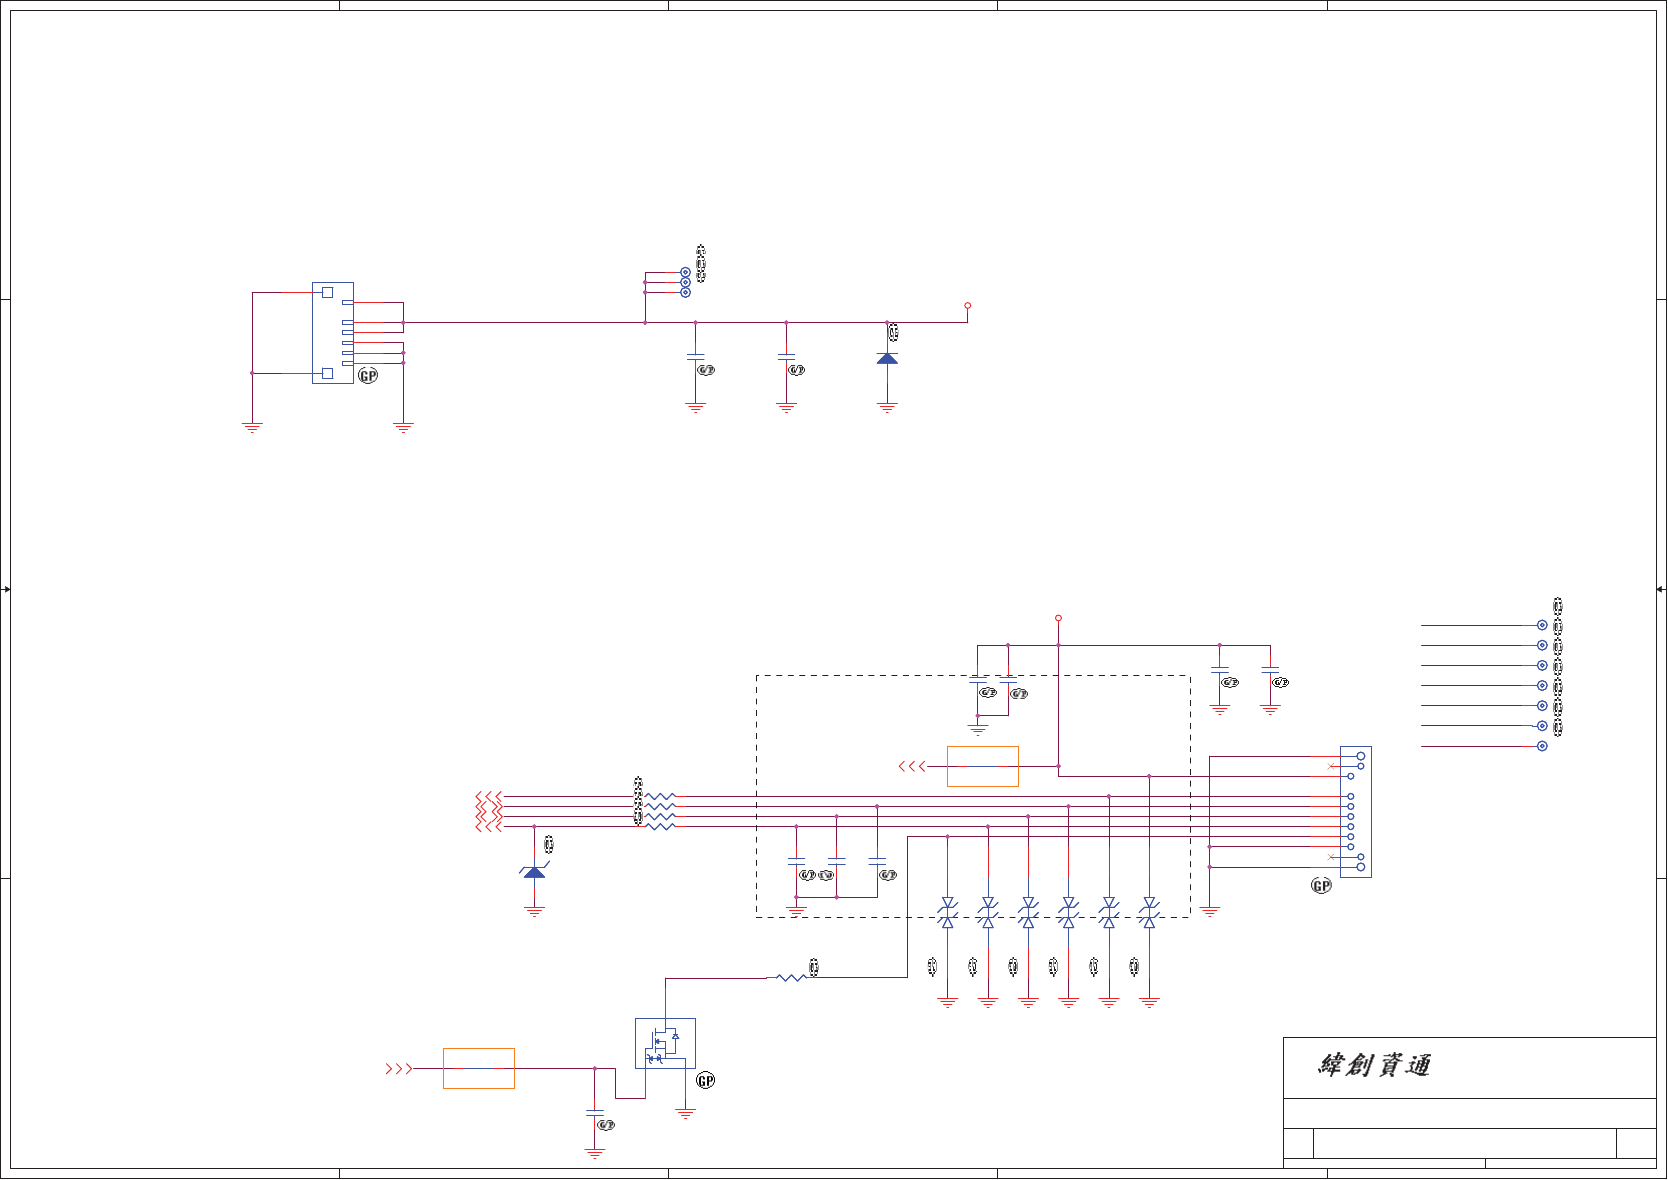Screen dimensions: 1668x1180
Task: Click the bottom of three test points above top rail
Action: 685,292
